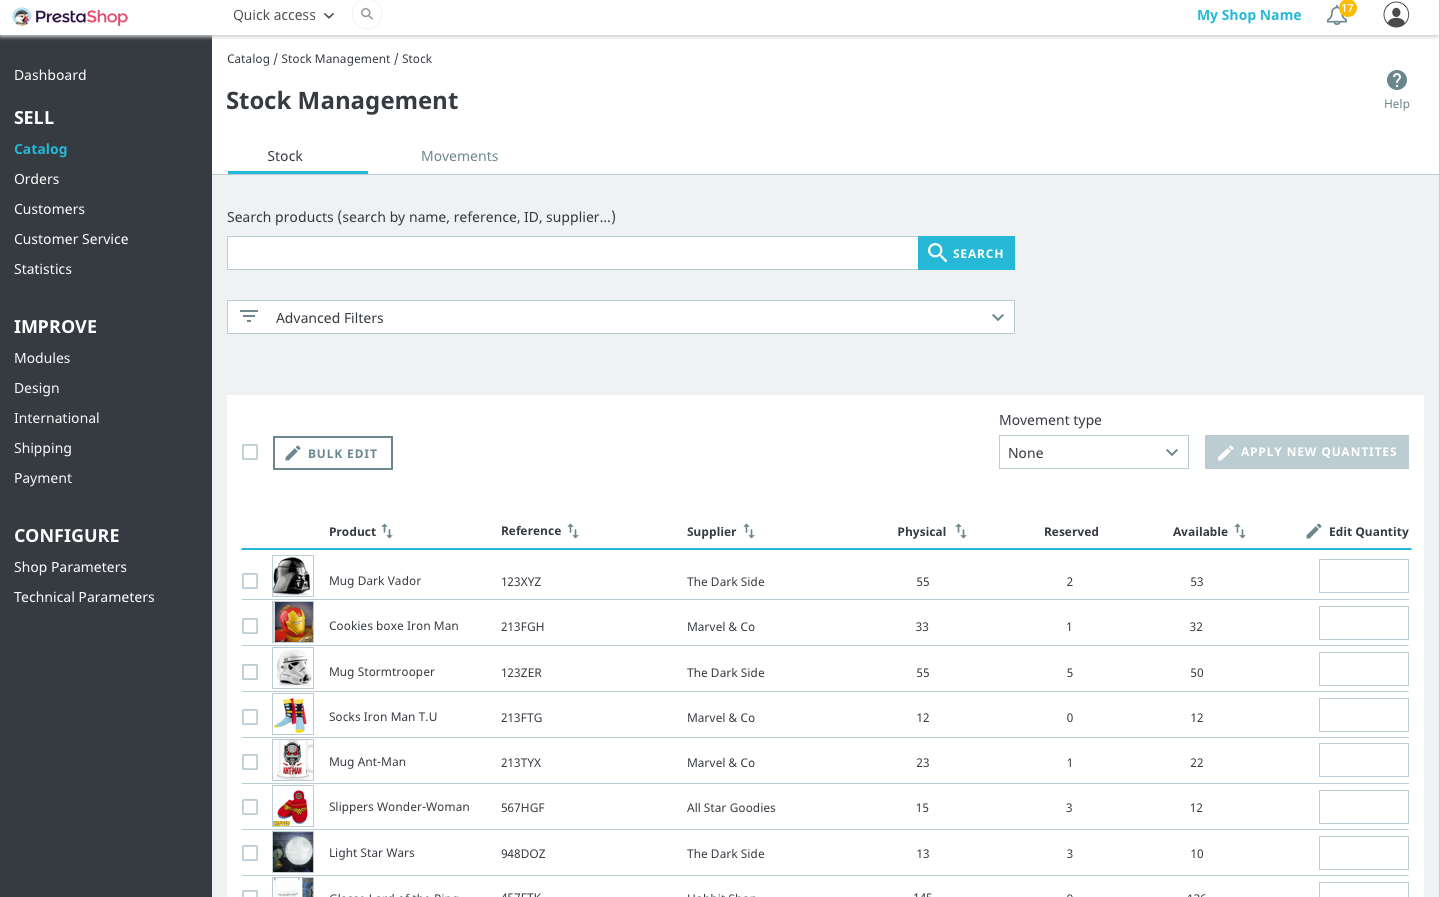Open Design in the sidebar

coord(37,388)
